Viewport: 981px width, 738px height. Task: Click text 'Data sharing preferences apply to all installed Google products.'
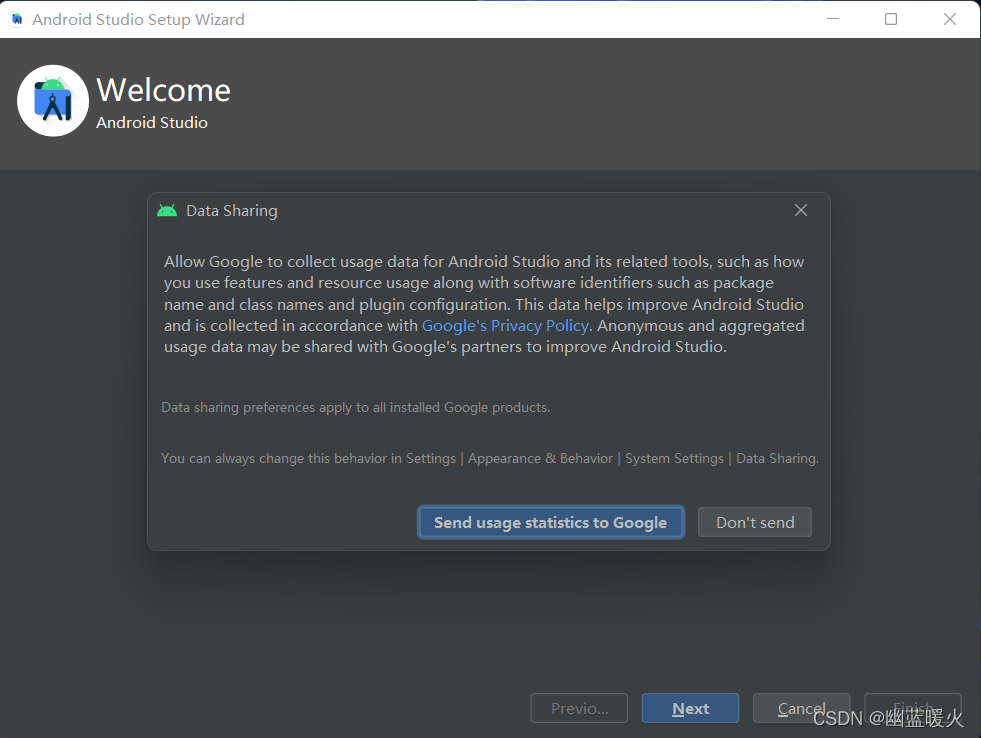[355, 407]
